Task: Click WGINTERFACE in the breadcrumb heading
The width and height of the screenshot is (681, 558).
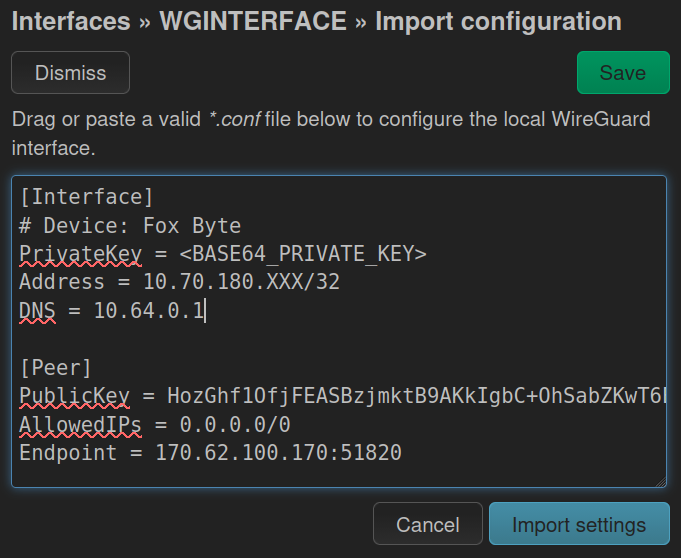Action: 253,22
